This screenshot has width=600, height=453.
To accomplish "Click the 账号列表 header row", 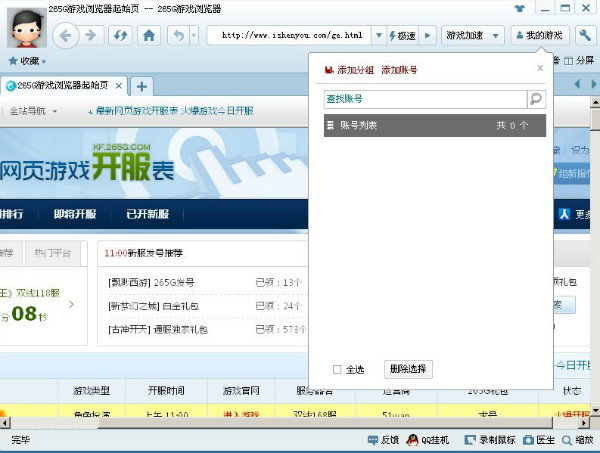I will click(x=435, y=125).
